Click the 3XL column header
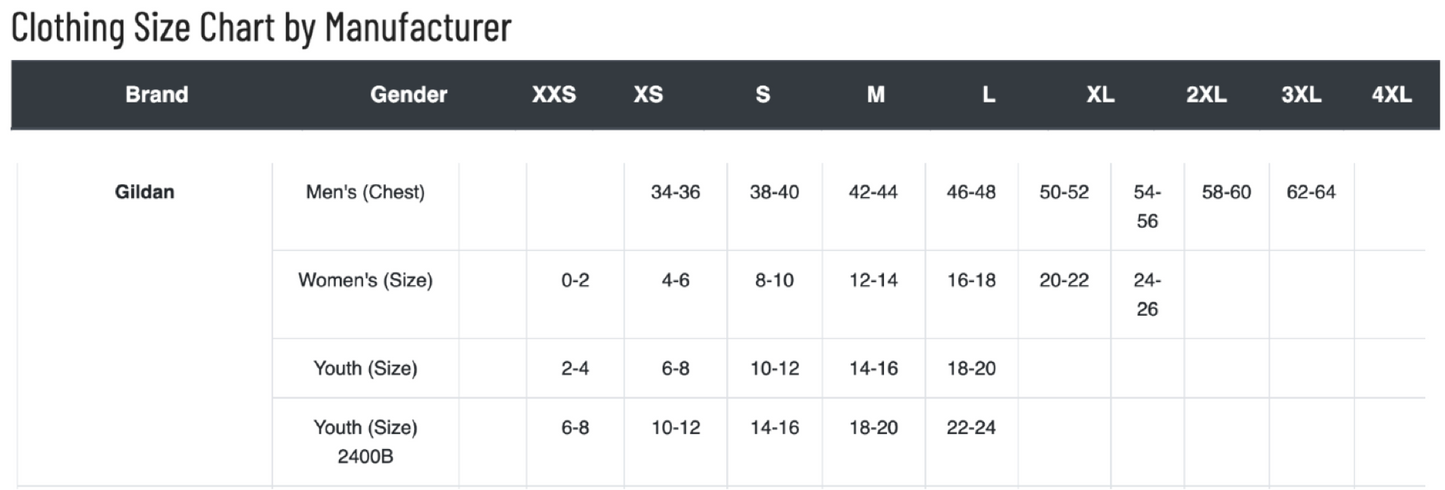The image size is (1445, 490). click(x=1301, y=95)
